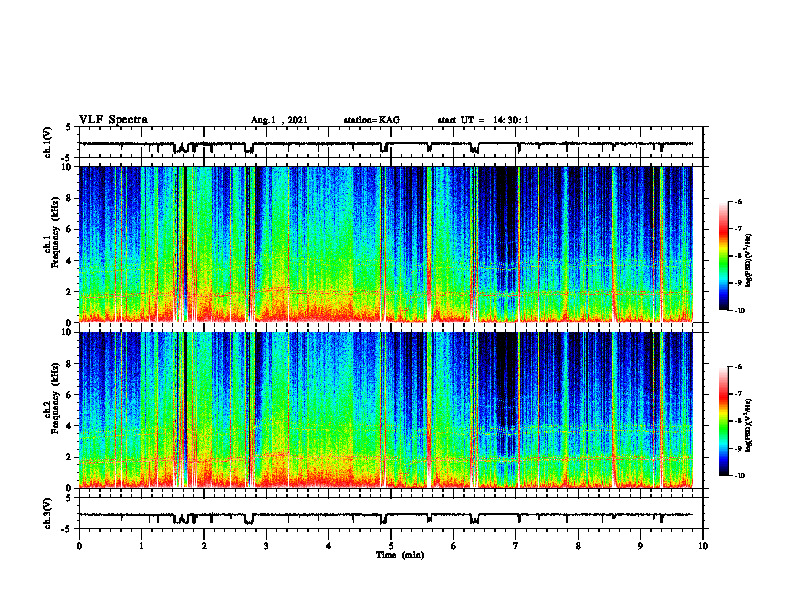Click the "-5" volt tick of ch.3(V) panel

[67, 529]
